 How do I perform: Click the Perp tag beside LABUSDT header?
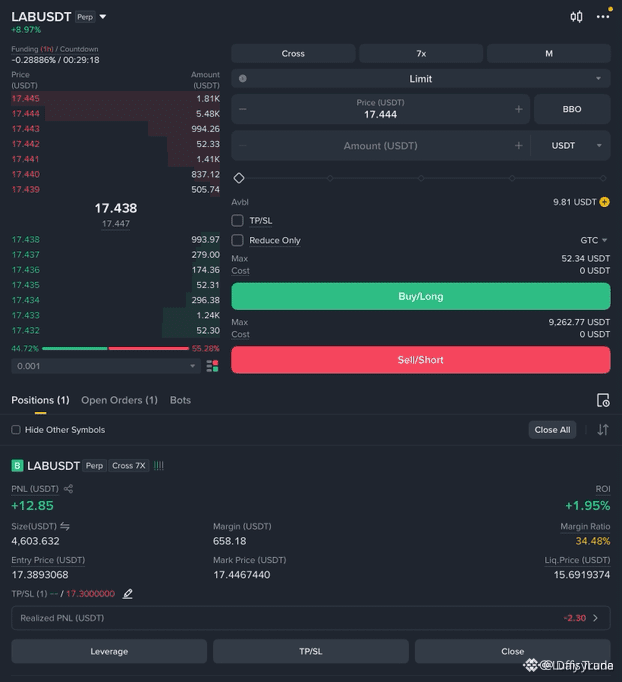coord(85,17)
